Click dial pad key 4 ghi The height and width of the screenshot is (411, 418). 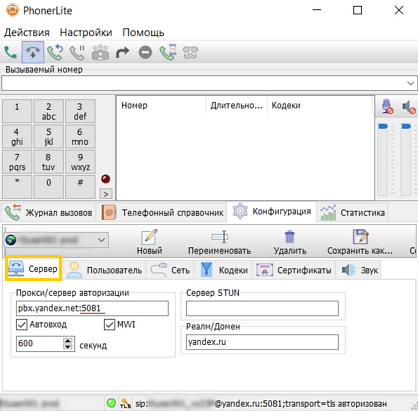point(17,137)
